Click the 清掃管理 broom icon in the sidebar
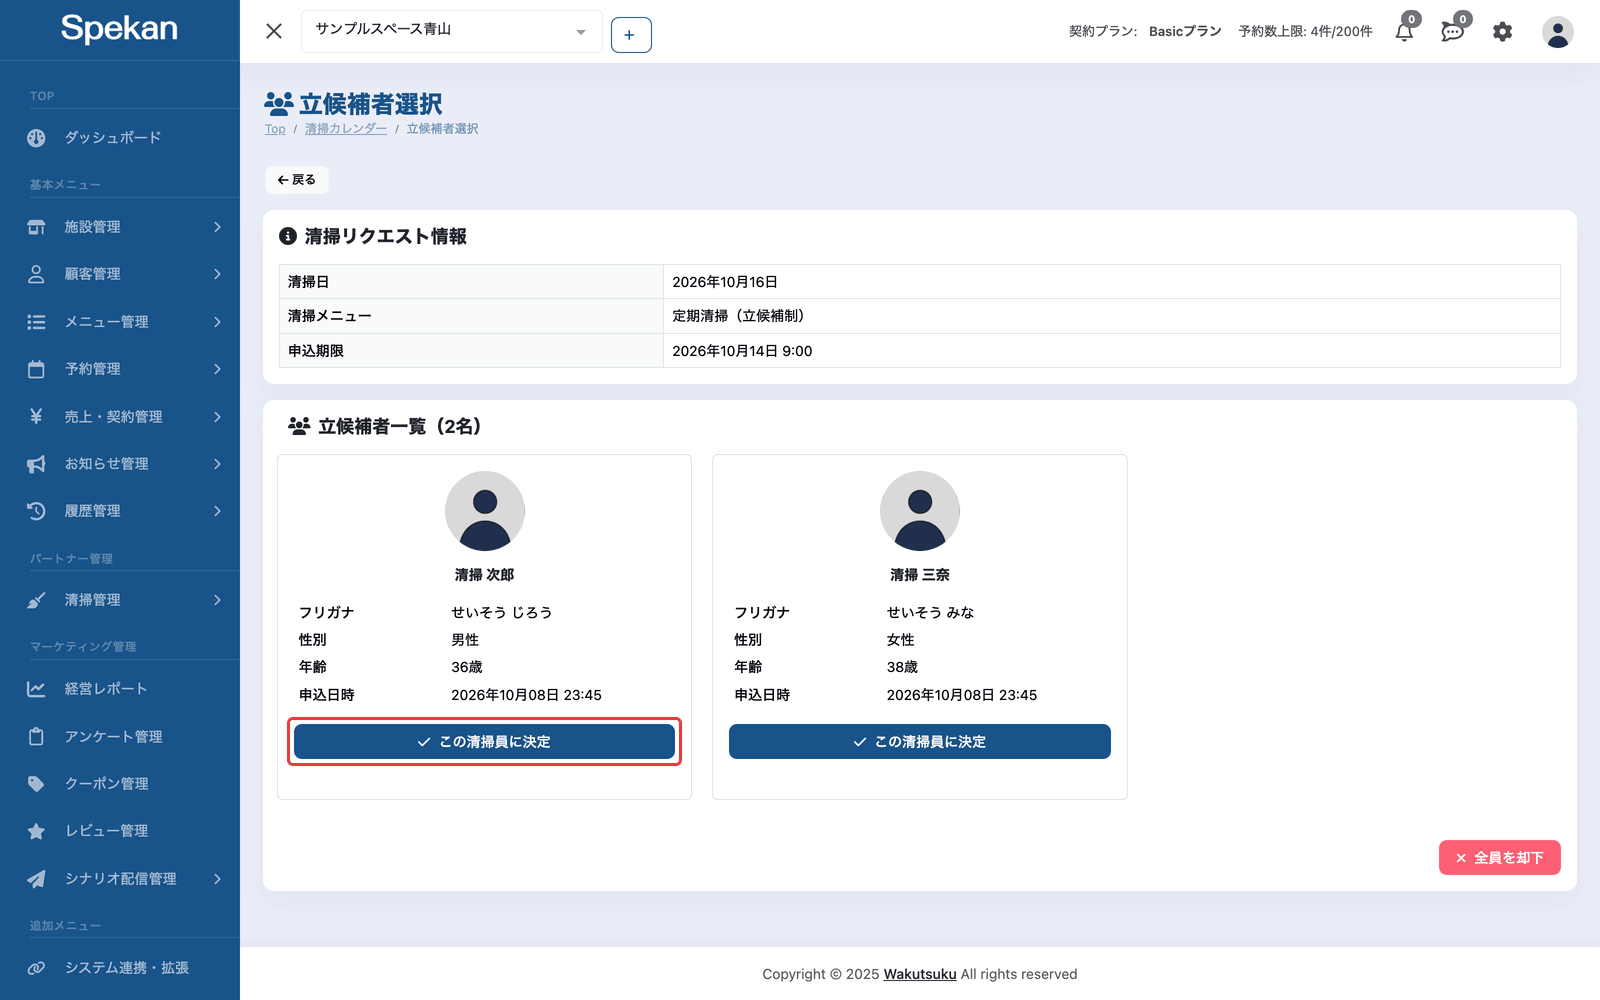Viewport: 1600px width, 1000px height. point(36,600)
